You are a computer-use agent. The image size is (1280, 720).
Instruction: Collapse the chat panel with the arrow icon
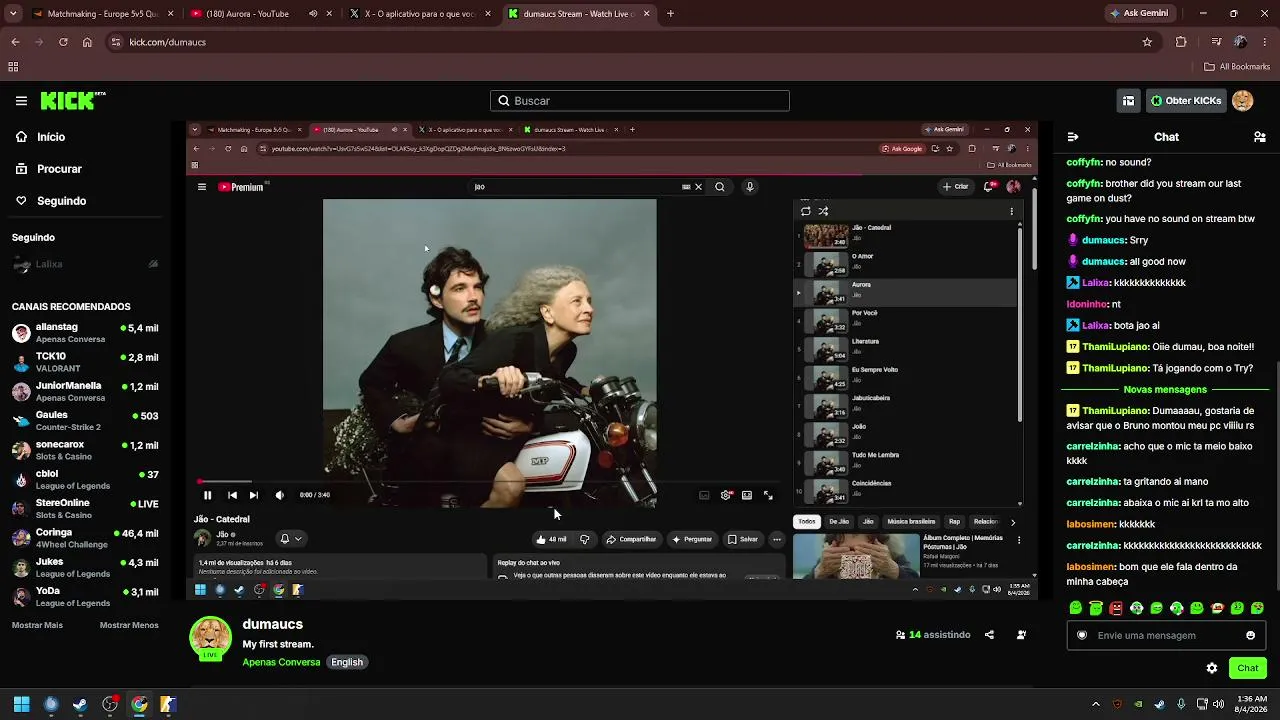tap(1073, 137)
